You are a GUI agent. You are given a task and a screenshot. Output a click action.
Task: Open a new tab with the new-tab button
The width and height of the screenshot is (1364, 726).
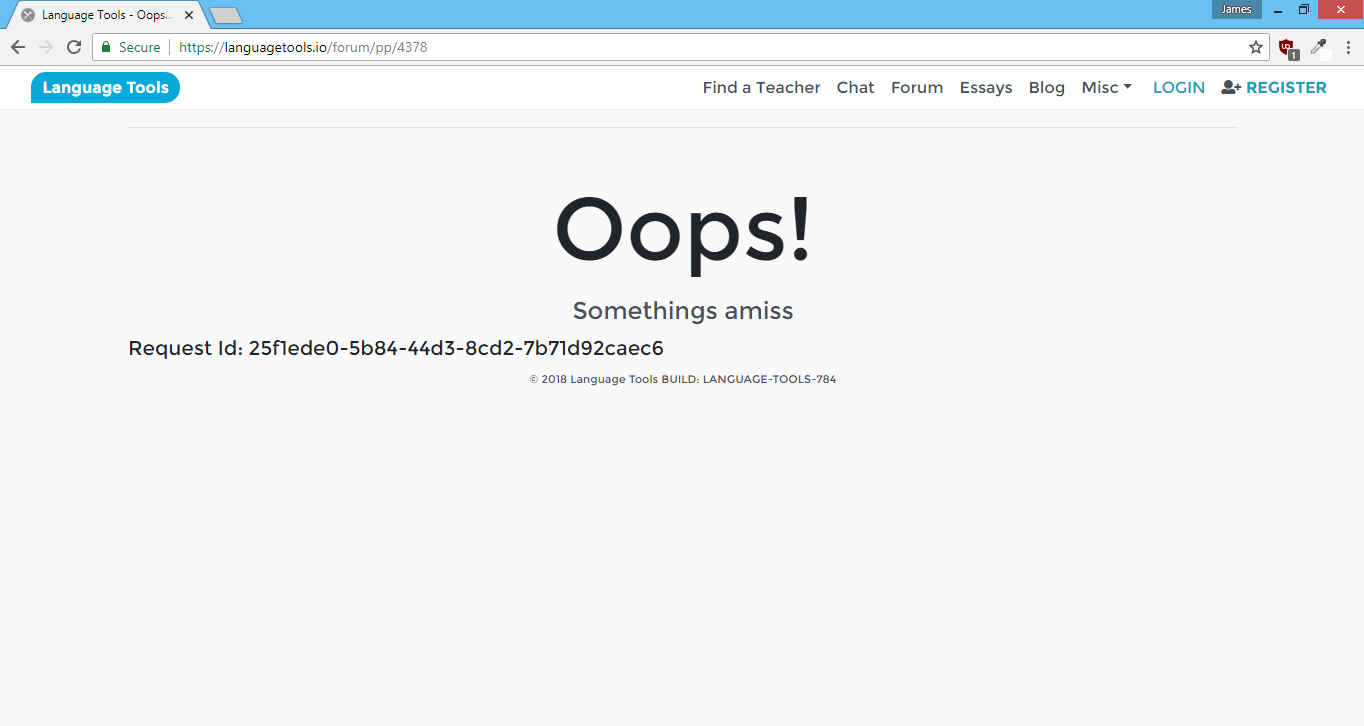[x=226, y=15]
